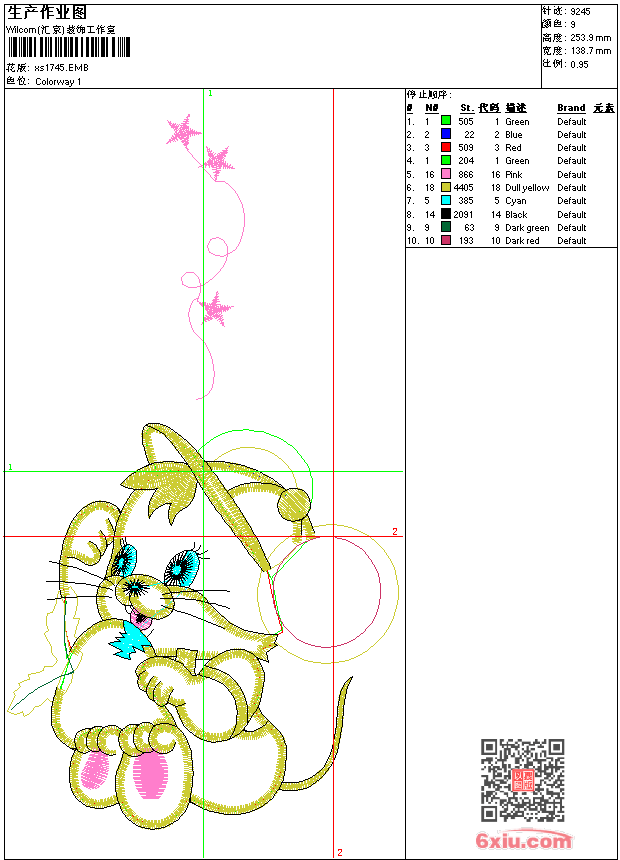Click the needle number 16 in Pink row
The height and width of the screenshot is (860, 620).
tap(430, 174)
